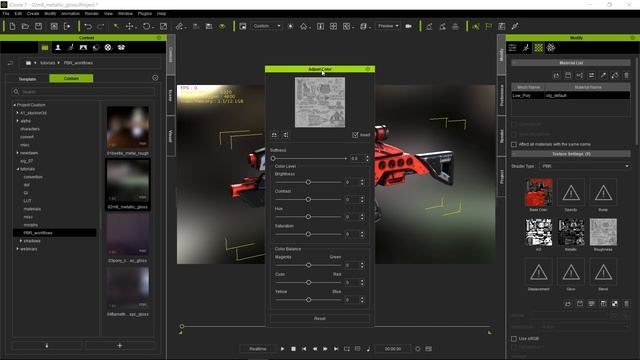Image resolution: width=640 pixels, height=360 pixels.
Task: Click the Play button in playback bar
Action: [282, 349]
